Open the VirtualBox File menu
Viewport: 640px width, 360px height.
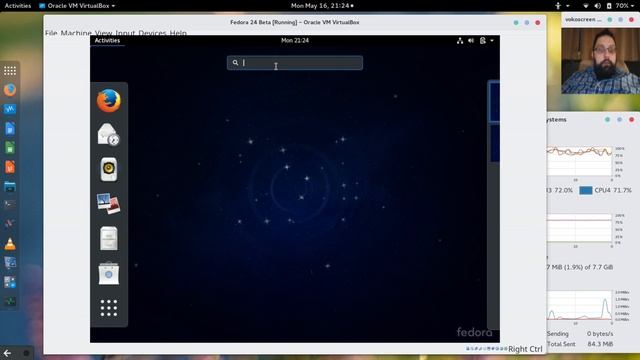coord(51,33)
